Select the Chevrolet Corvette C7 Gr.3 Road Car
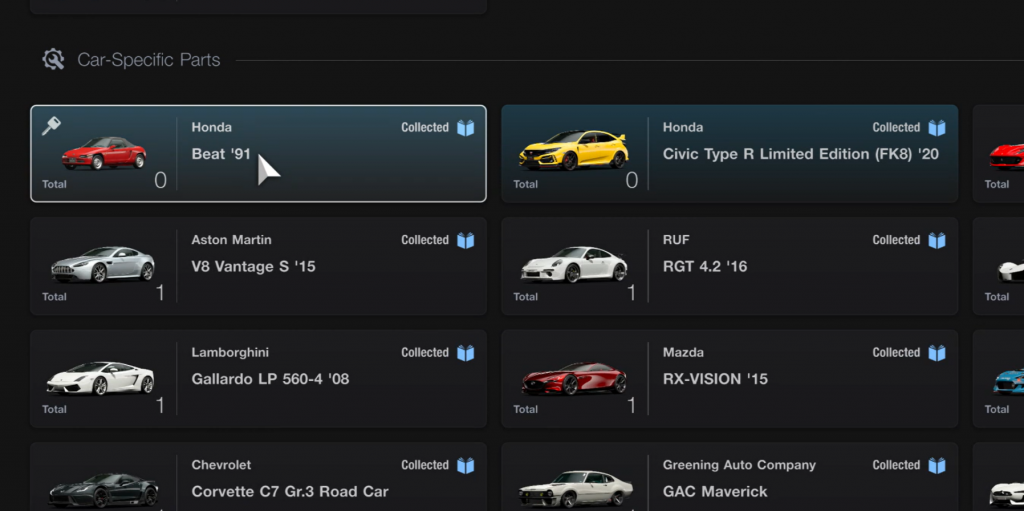Viewport: 1024px width, 511px height. pos(290,491)
